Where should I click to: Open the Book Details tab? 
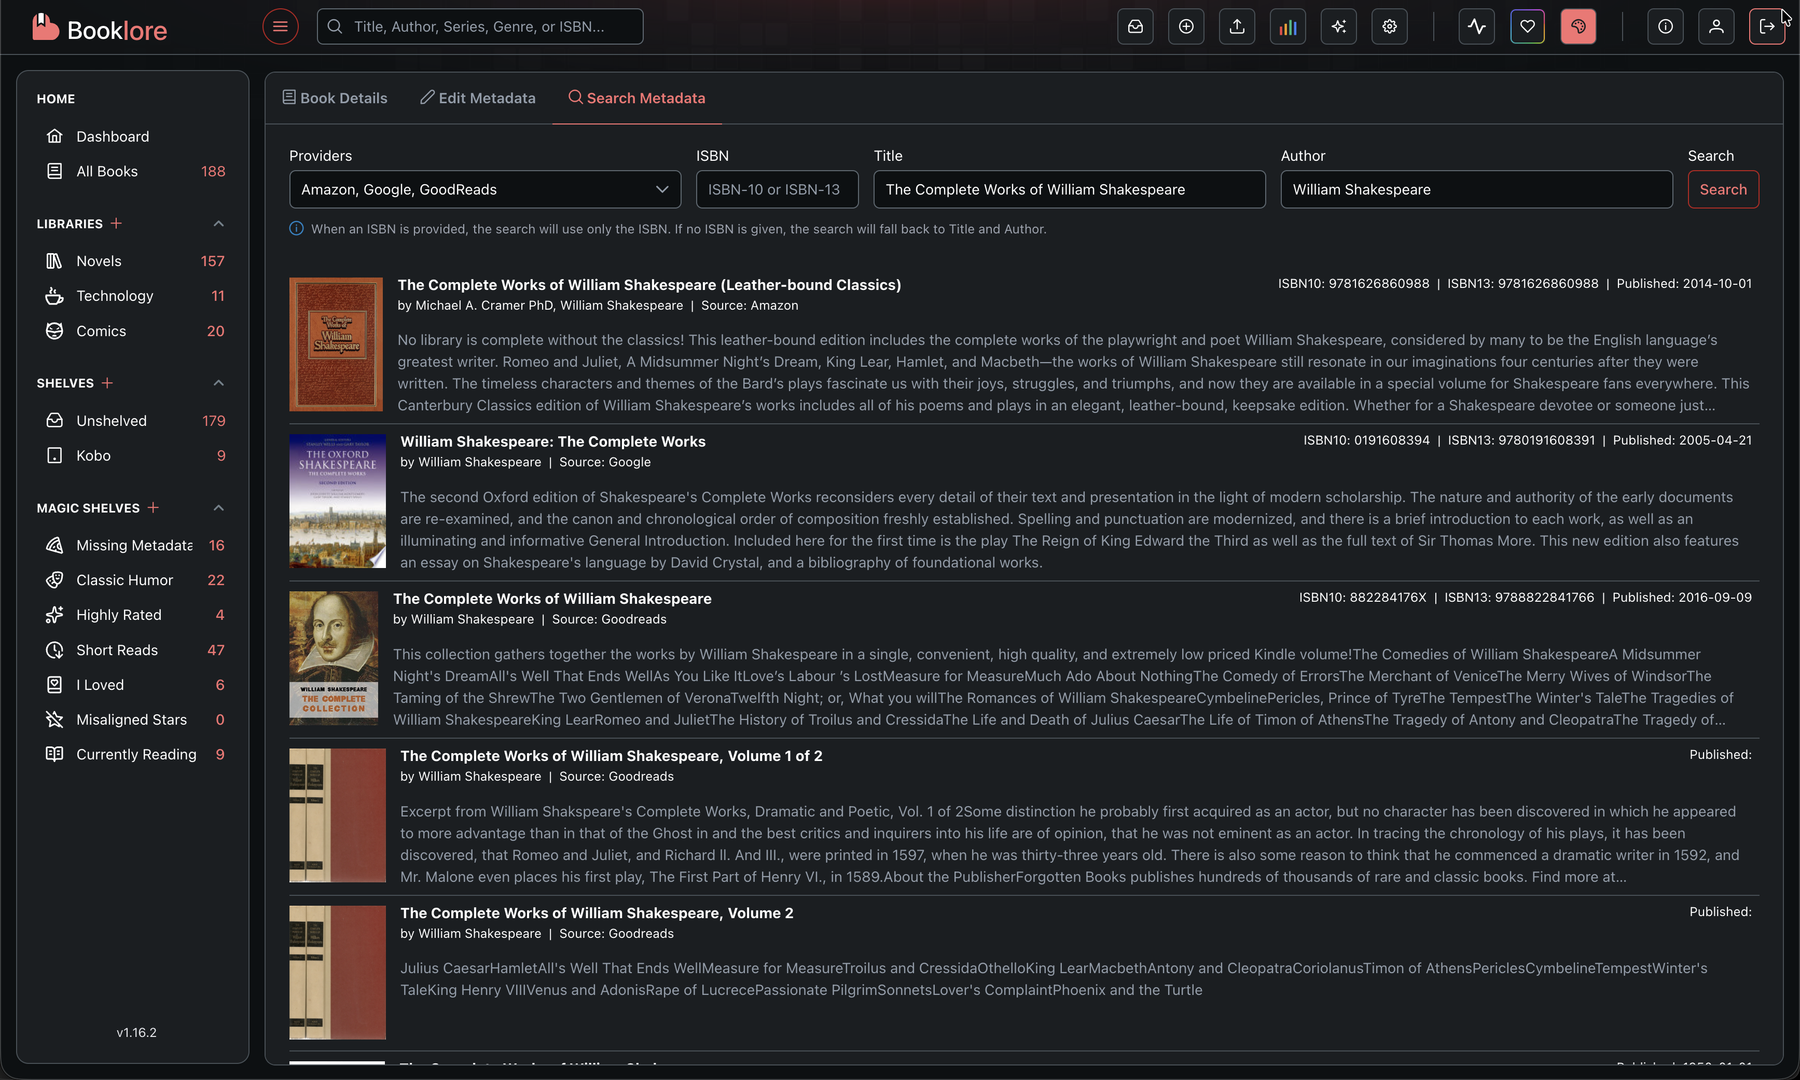point(335,97)
